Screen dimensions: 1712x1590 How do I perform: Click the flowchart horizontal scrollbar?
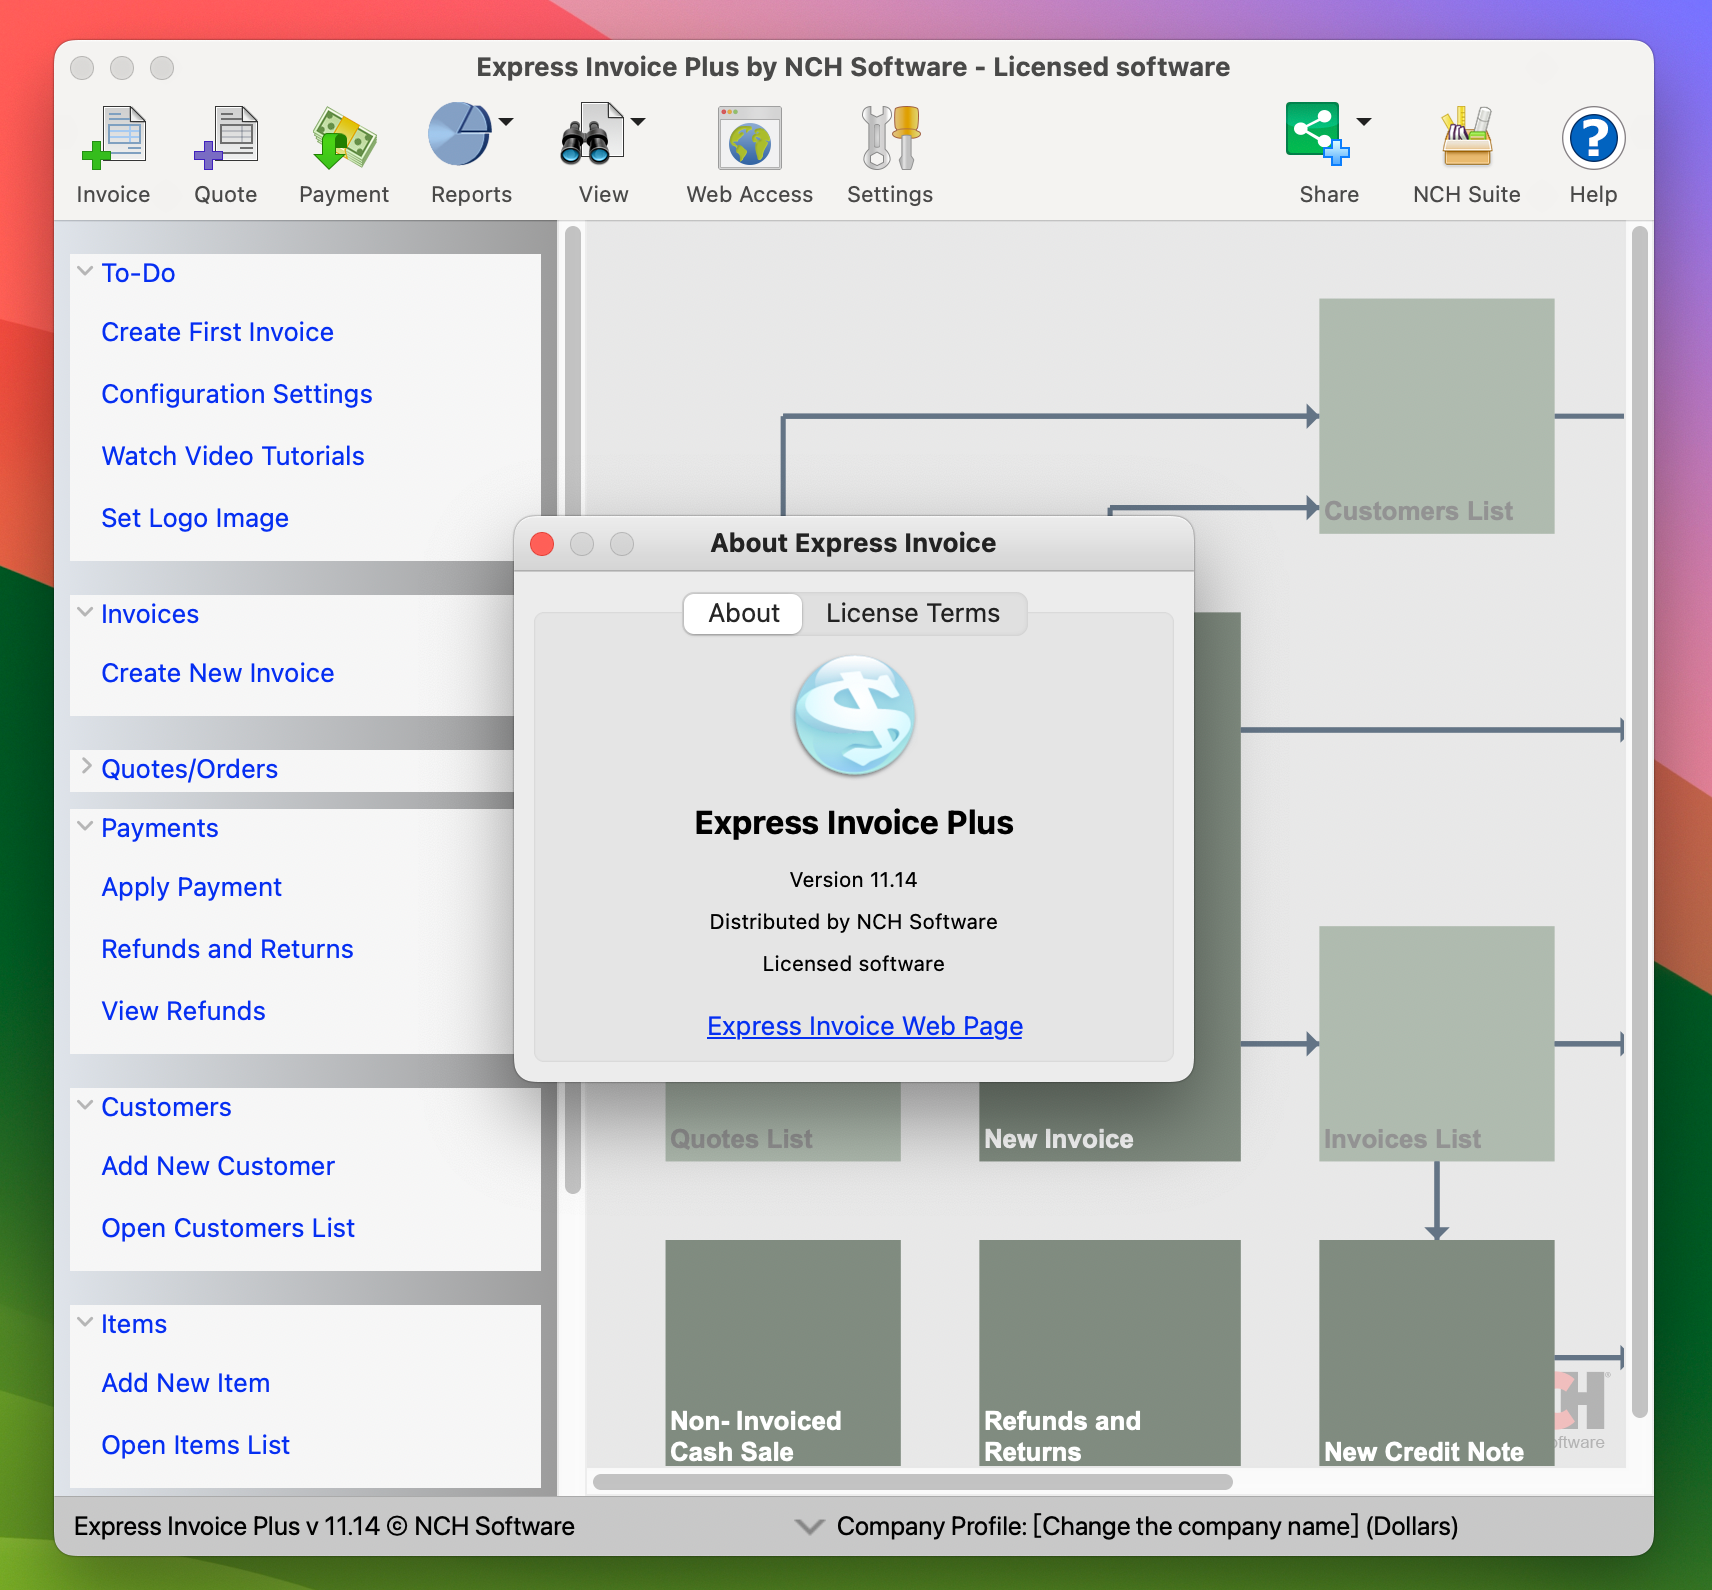pyautogui.click(x=913, y=1482)
